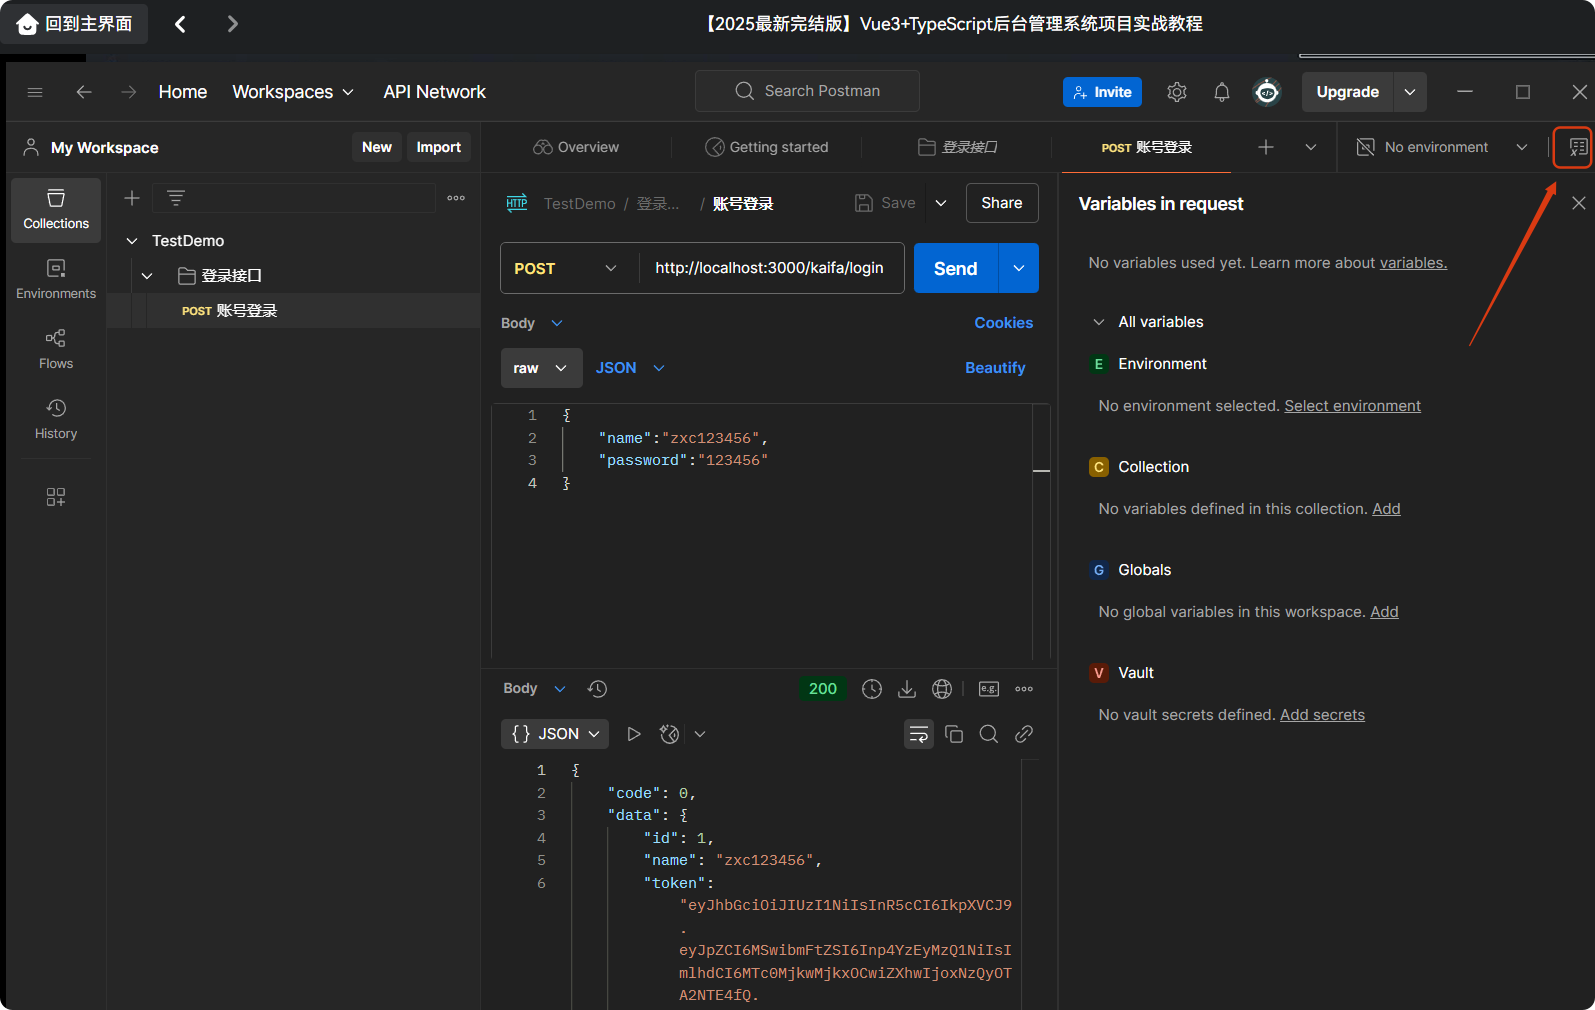
Task: Toggle line wrap in response
Action: (x=919, y=734)
